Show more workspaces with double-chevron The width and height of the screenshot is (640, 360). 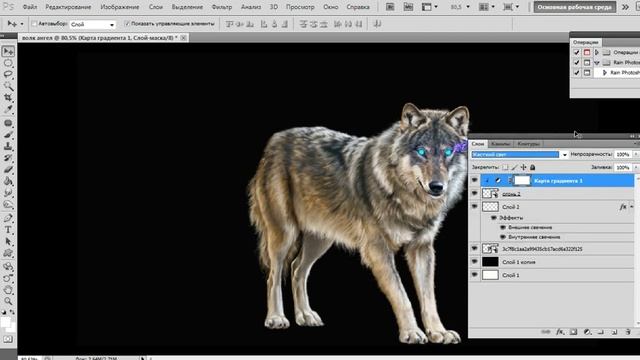[x=625, y=7]
